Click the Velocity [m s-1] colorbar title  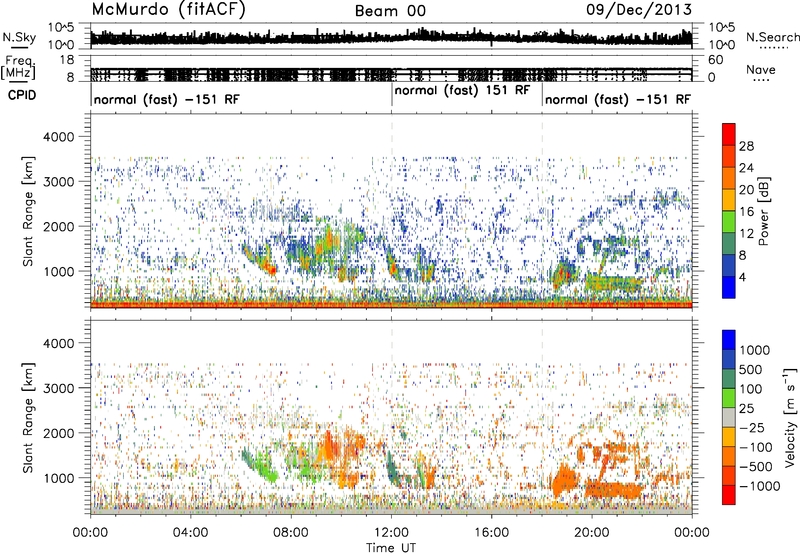(790, 417)
